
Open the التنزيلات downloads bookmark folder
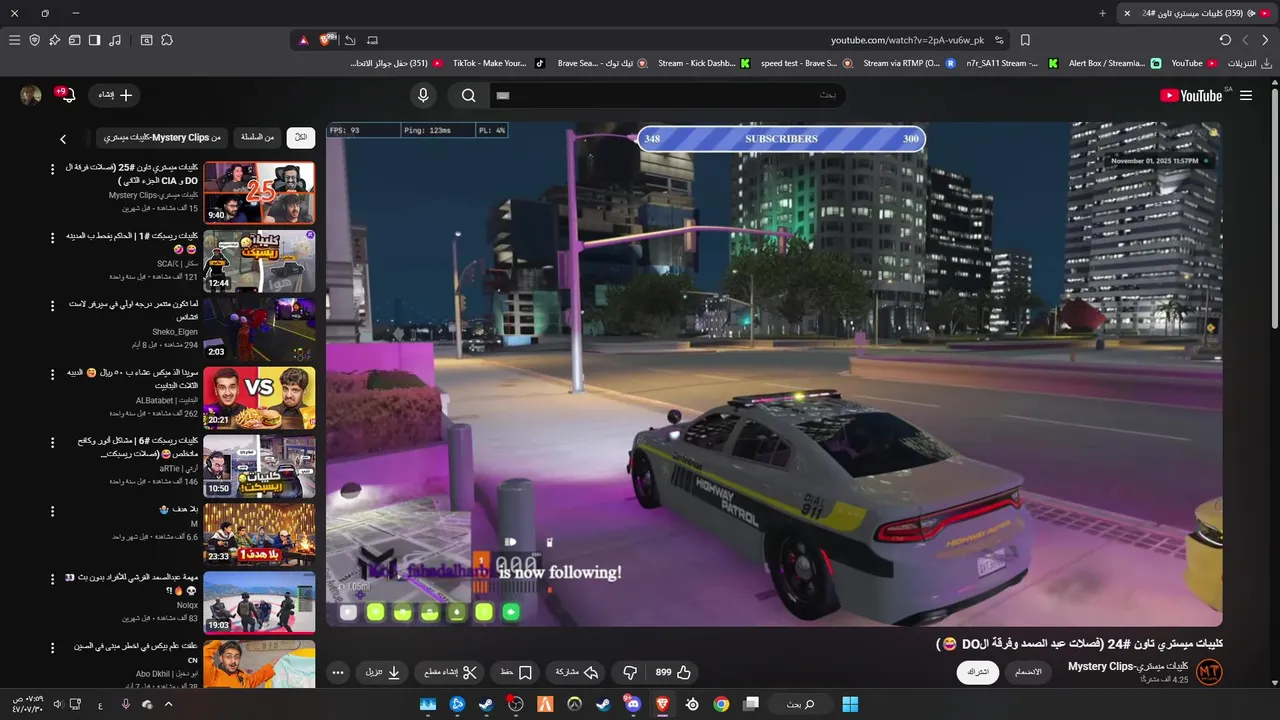point(1249,63)
